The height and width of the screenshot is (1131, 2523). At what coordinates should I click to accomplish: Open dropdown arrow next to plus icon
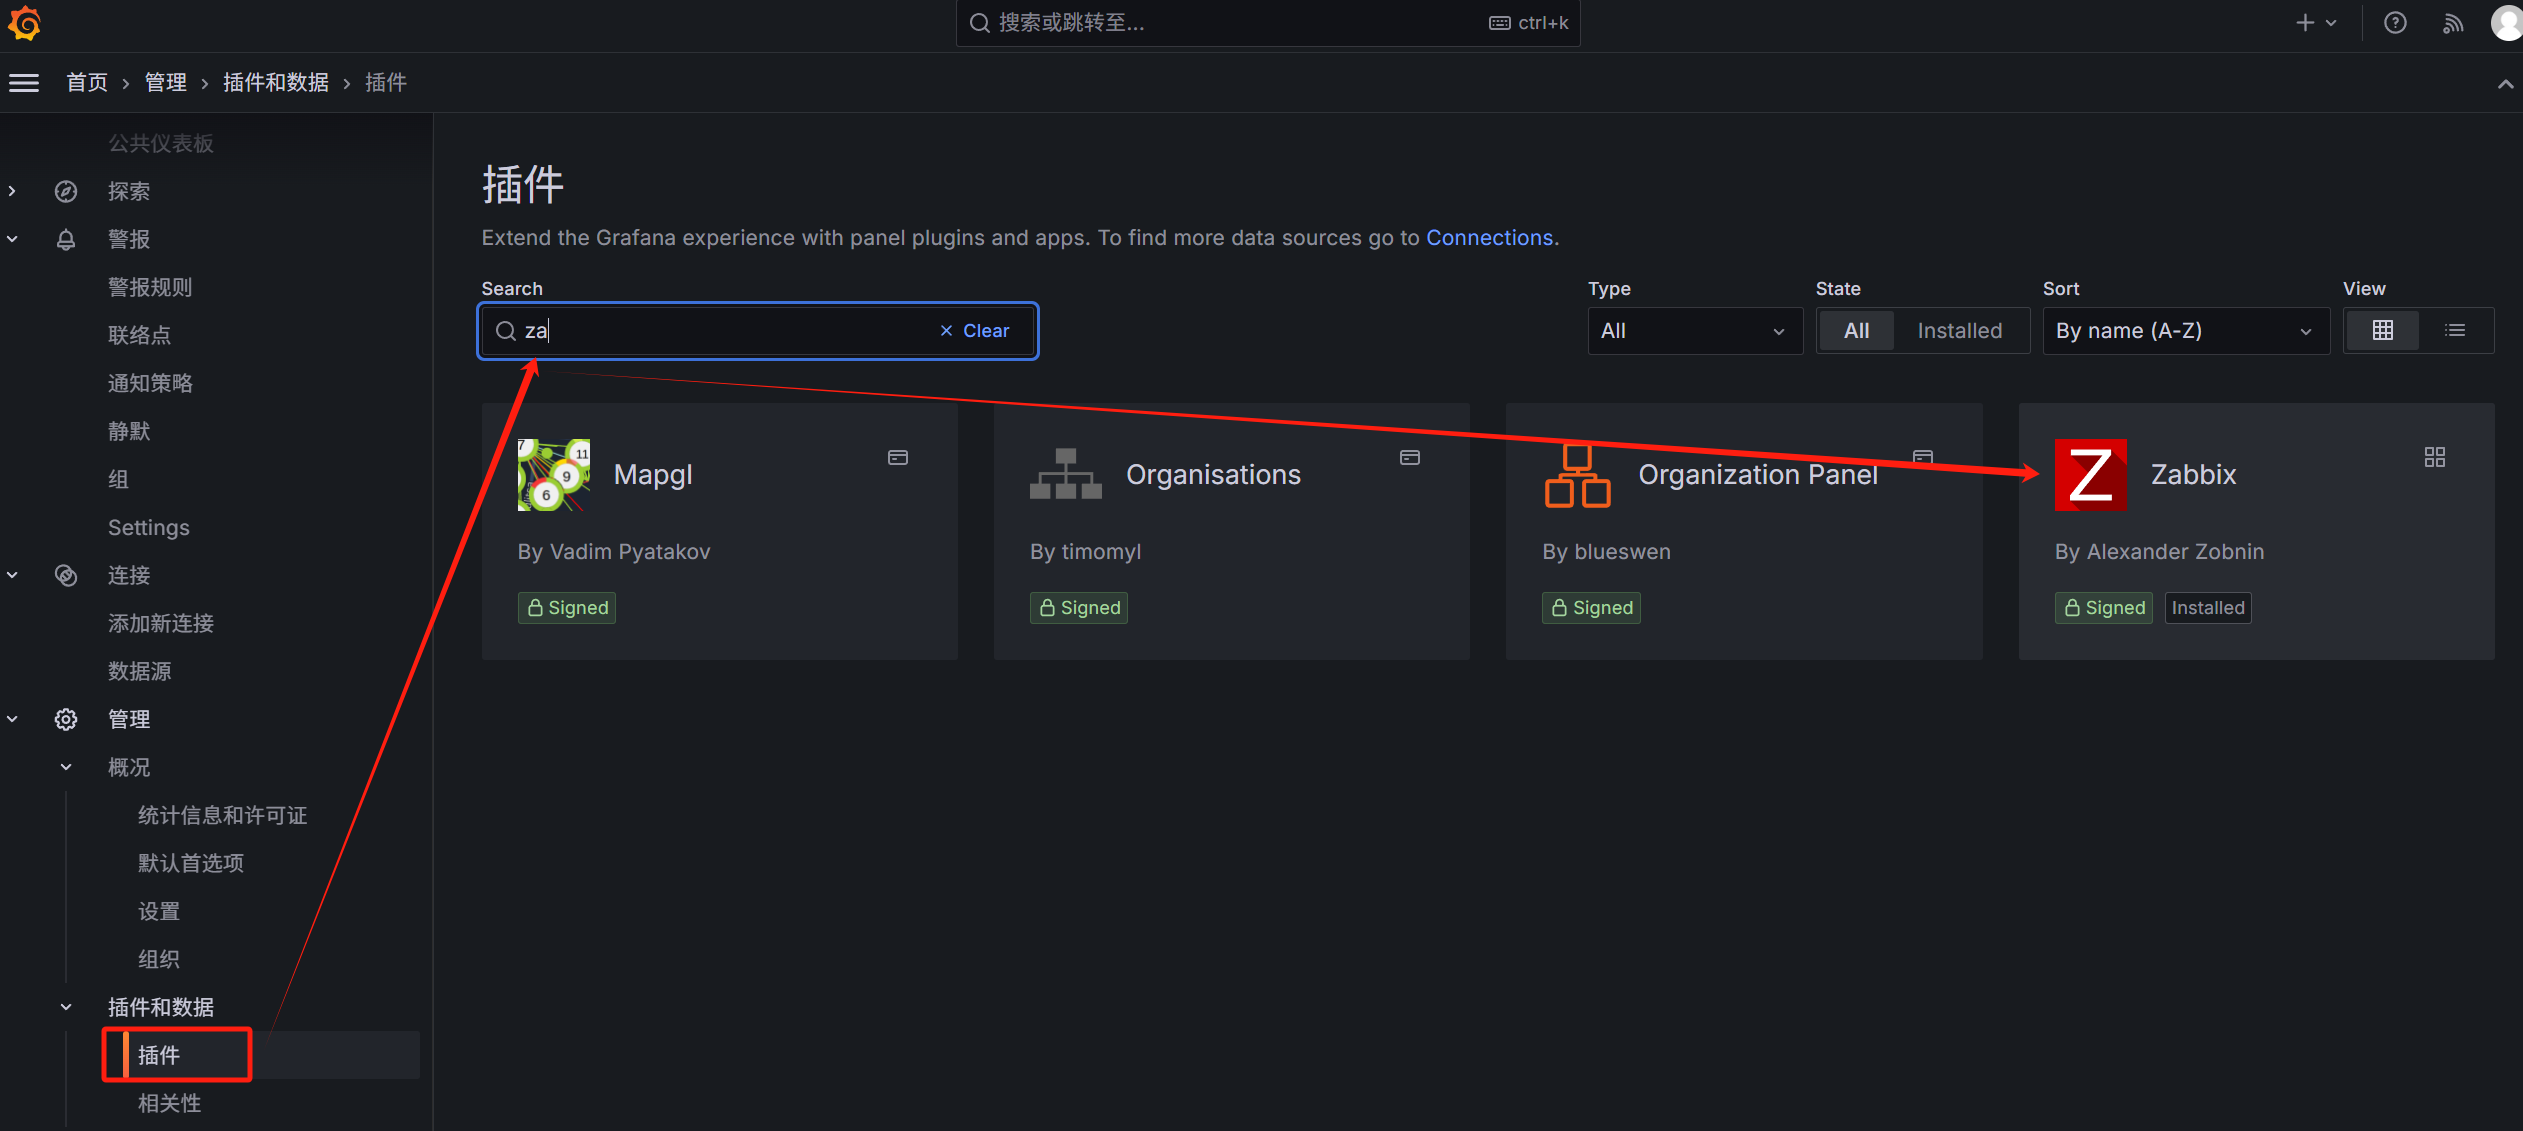point(2332,23)
